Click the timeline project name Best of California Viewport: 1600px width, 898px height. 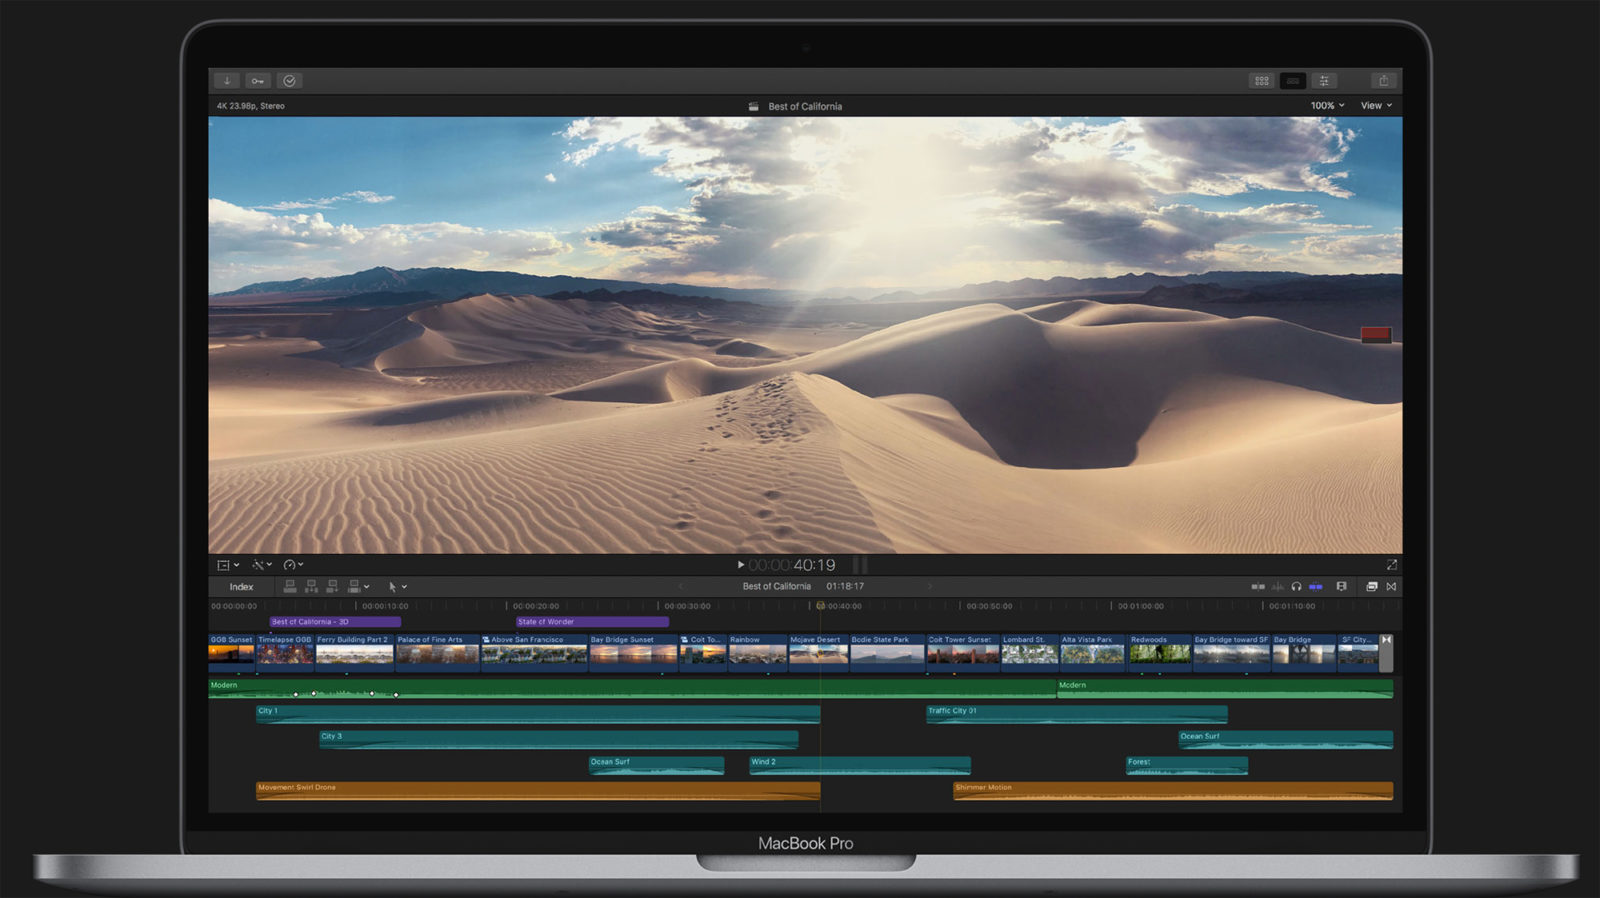[776, 586]
